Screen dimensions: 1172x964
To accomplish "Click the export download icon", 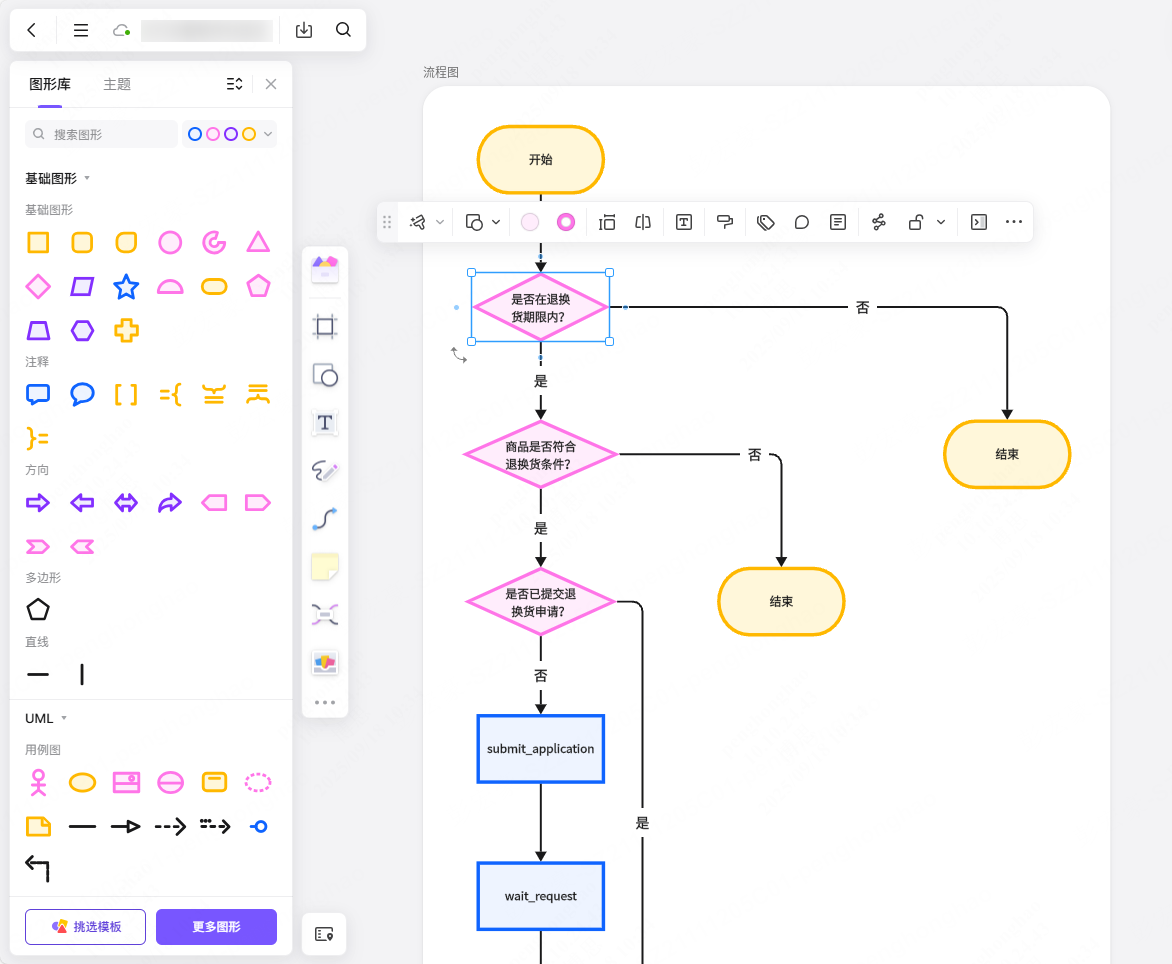I will coord(303,30).
